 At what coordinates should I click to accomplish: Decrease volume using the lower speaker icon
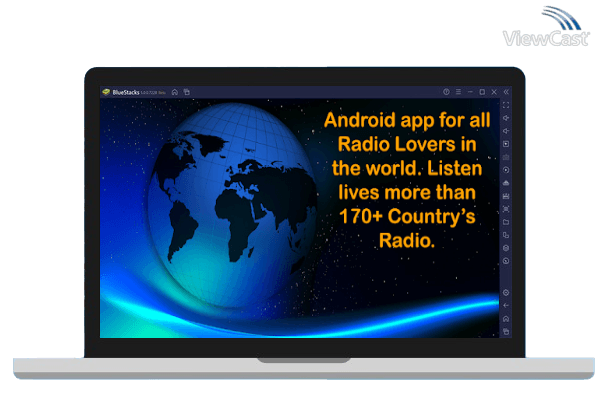pyautogui.click(x=506, y=131)
